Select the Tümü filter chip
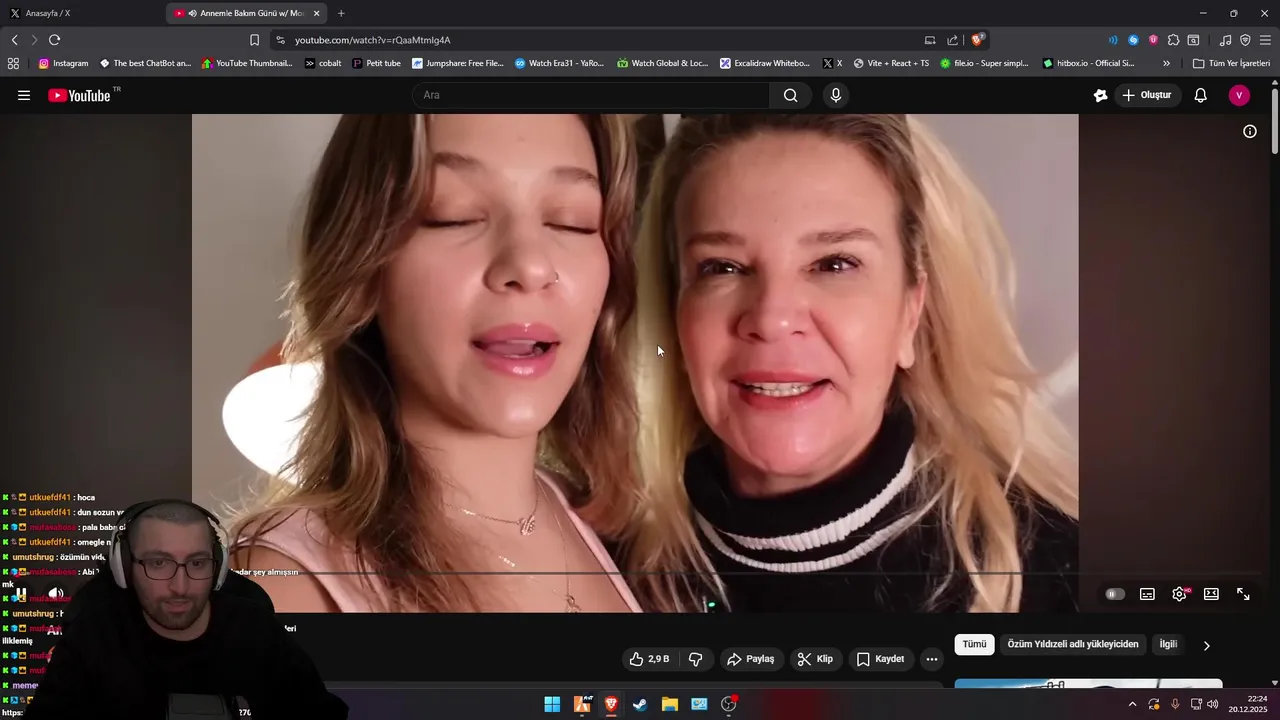1280x720 pixels. 975,645
